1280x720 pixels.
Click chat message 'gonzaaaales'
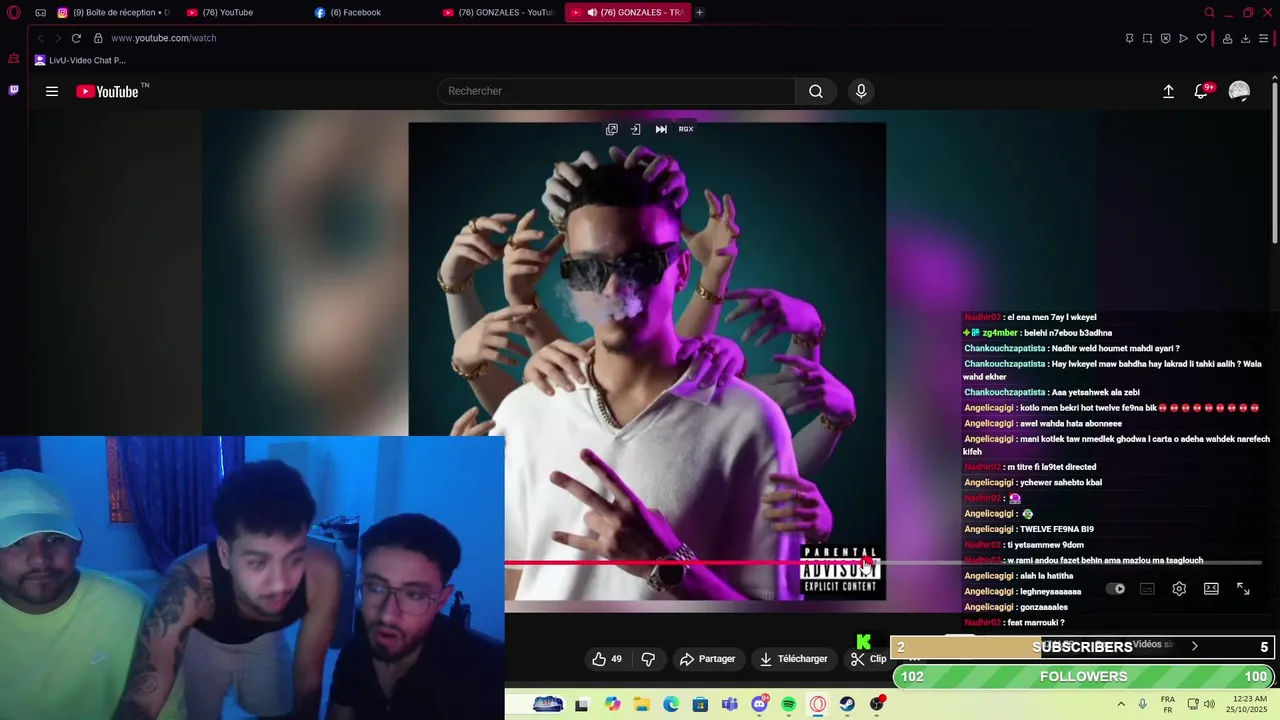pos(1043,607)
